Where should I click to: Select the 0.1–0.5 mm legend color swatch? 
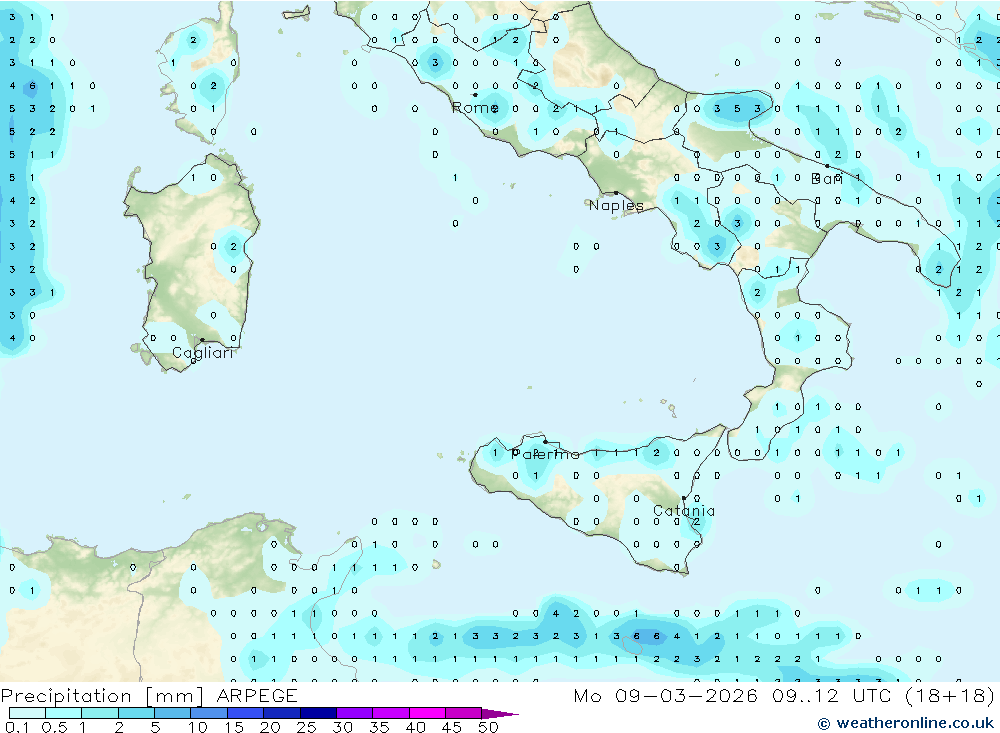coord(27,713)
